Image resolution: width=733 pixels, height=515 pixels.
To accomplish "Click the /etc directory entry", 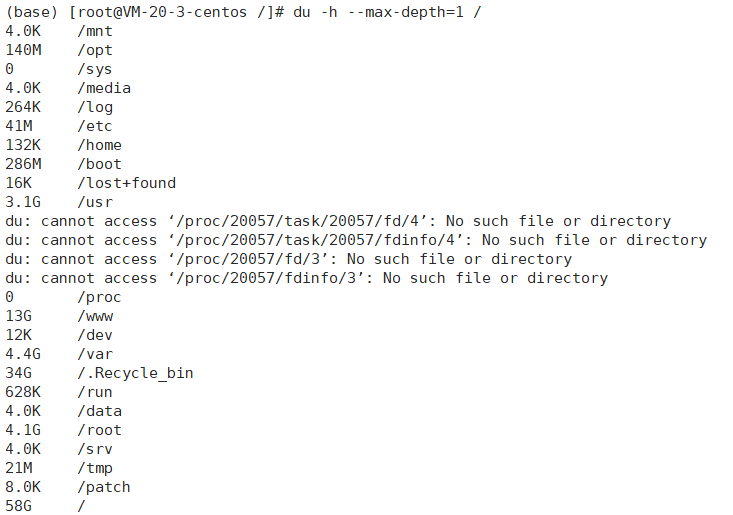I will coord(95,126).
